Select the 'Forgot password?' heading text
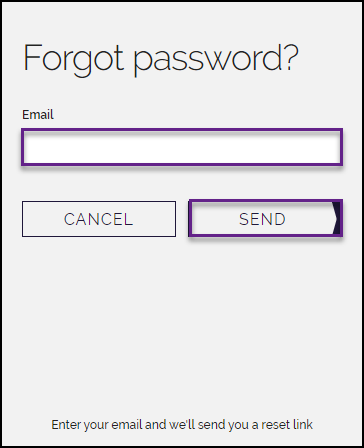The width and height of the screenshot is (364, 448). (161, 59)
